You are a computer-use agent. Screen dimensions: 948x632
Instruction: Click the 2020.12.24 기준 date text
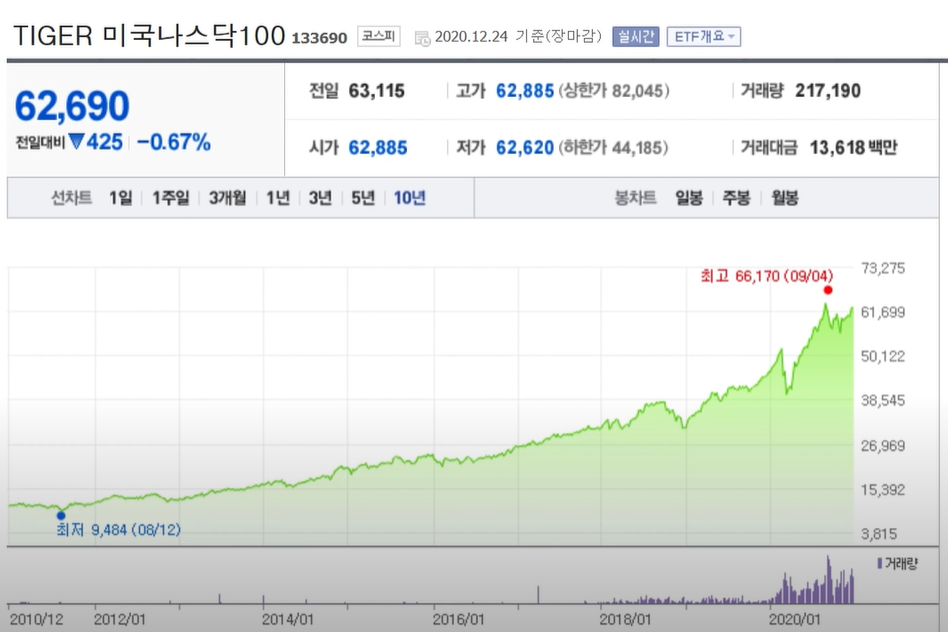click(518, 36)
